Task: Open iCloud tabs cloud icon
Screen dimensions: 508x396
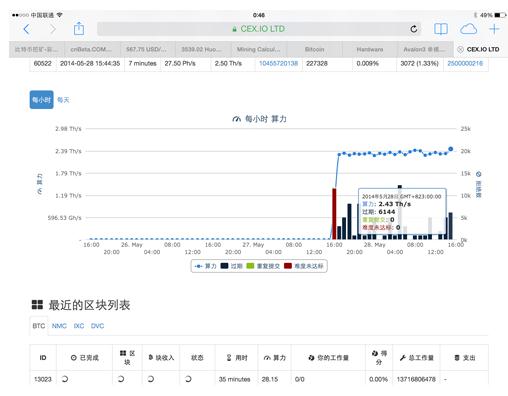Action: tap(468, 29)
